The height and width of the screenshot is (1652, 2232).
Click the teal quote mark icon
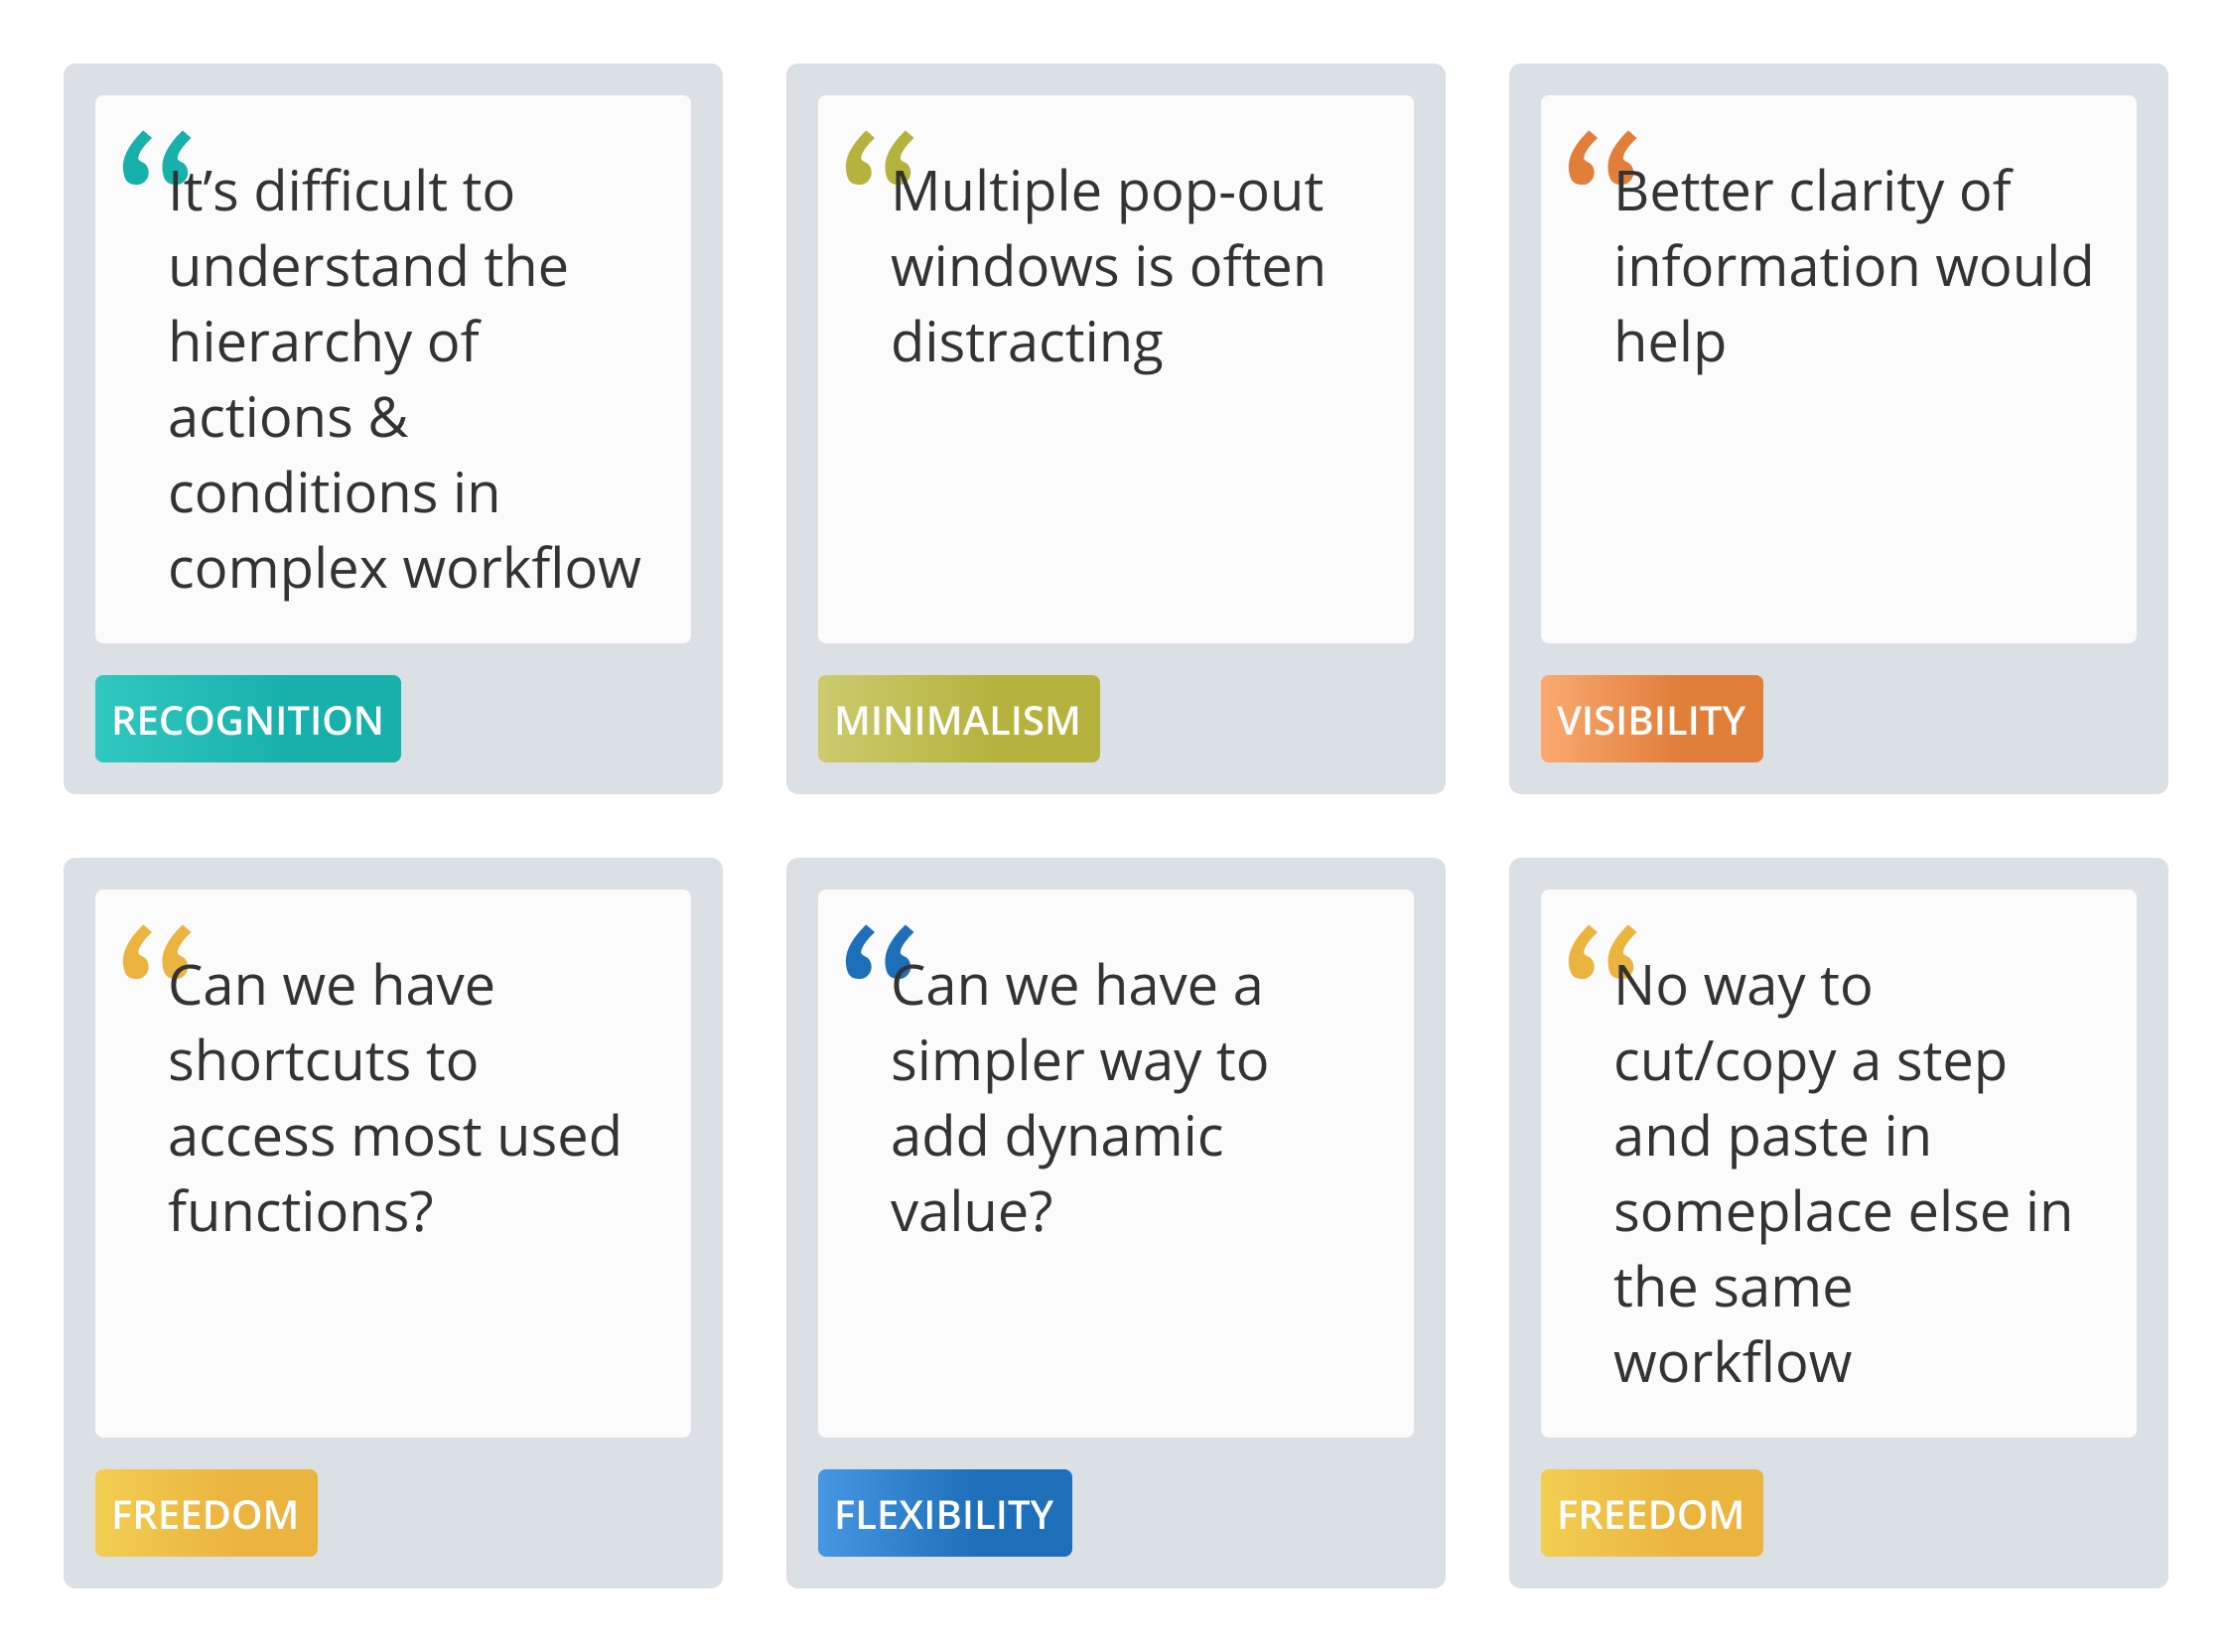click(x=157, y=158)
